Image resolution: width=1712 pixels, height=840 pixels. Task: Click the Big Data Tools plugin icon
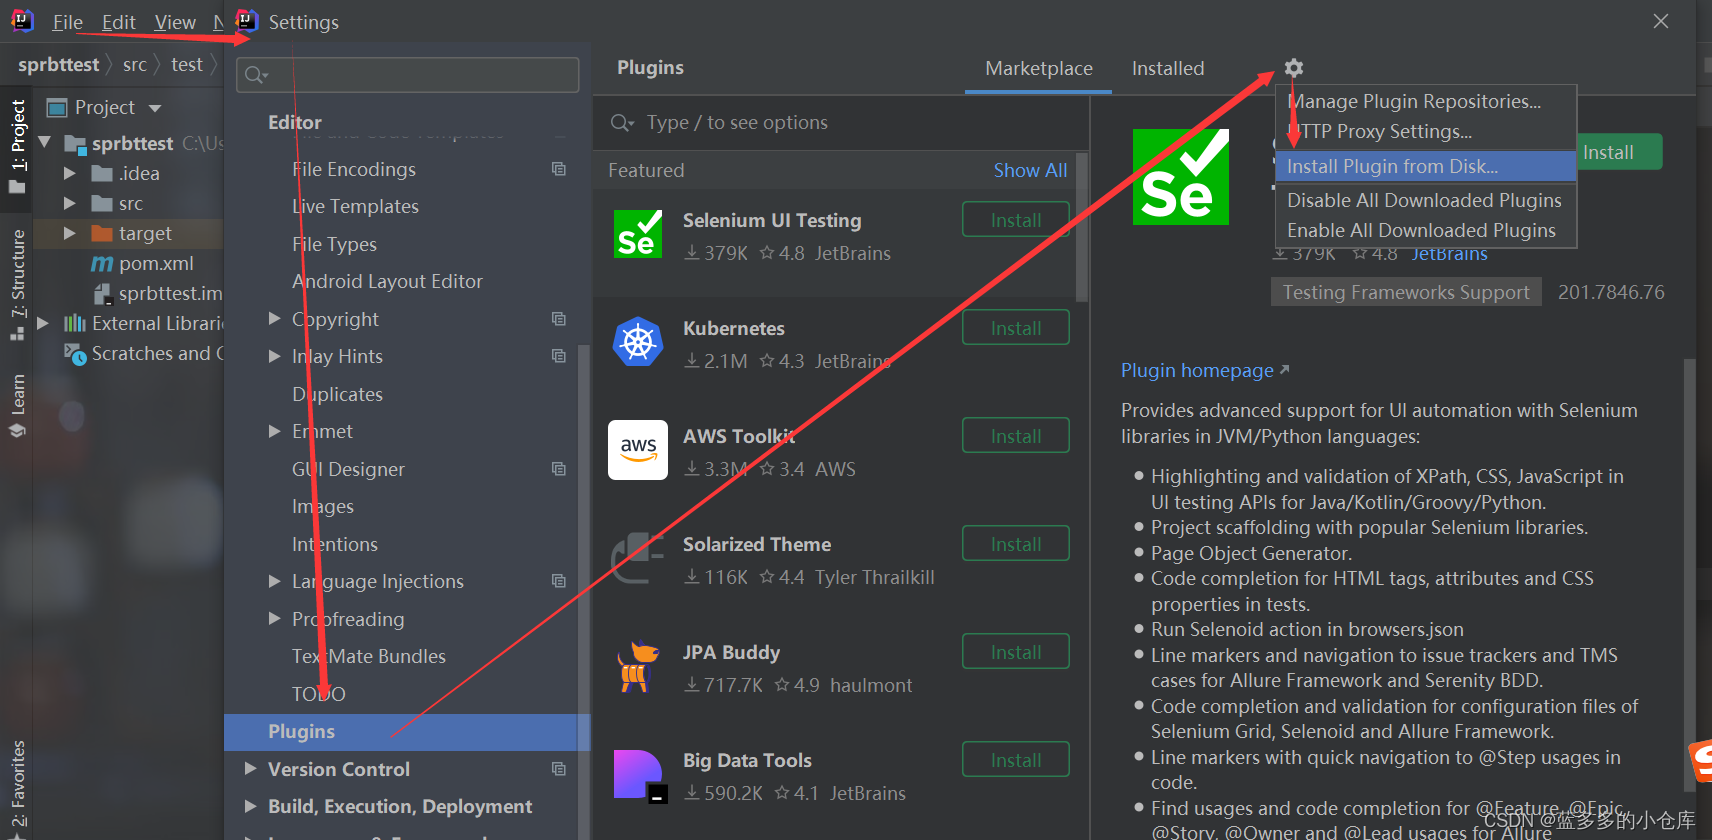[639, 775]
